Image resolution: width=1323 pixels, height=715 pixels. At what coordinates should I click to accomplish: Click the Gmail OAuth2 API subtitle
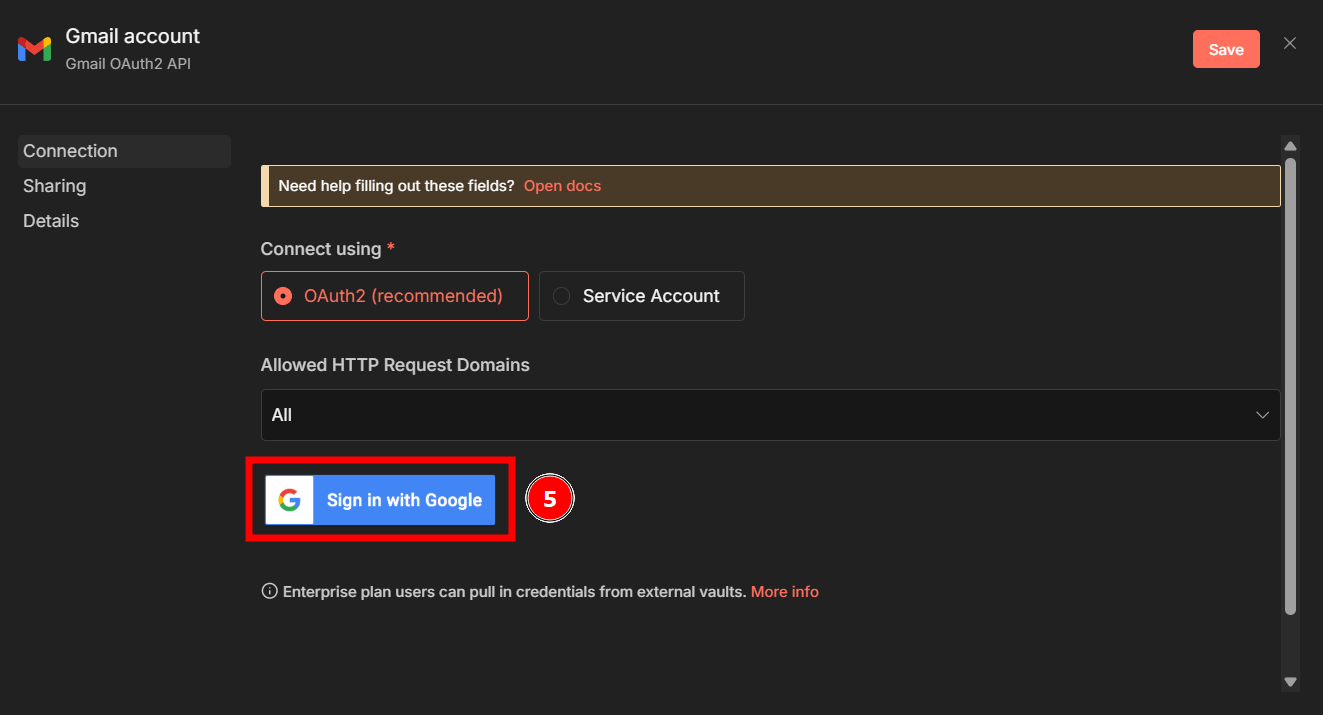[x=128, y=64]
